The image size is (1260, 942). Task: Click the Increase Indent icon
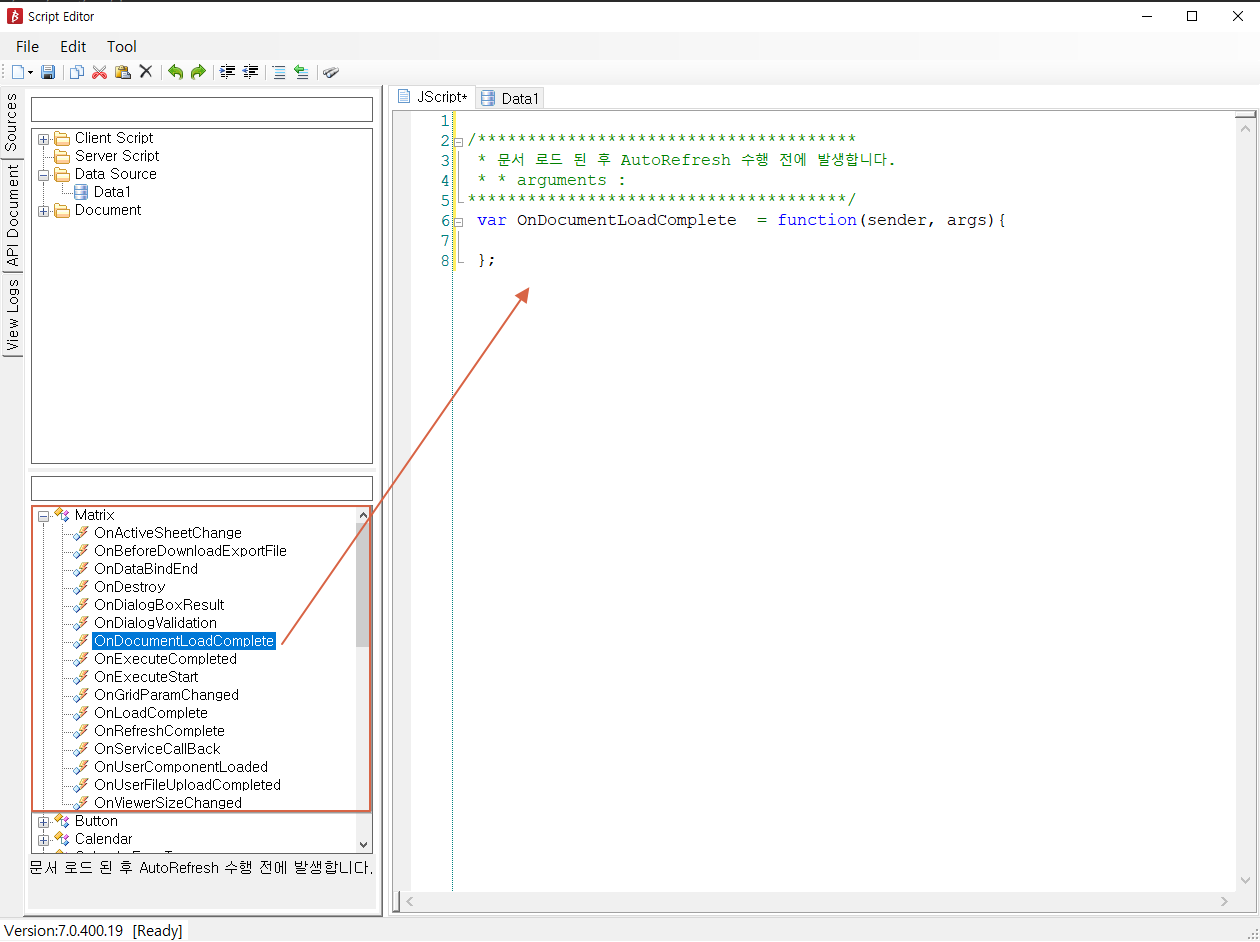tap(228, 72)
